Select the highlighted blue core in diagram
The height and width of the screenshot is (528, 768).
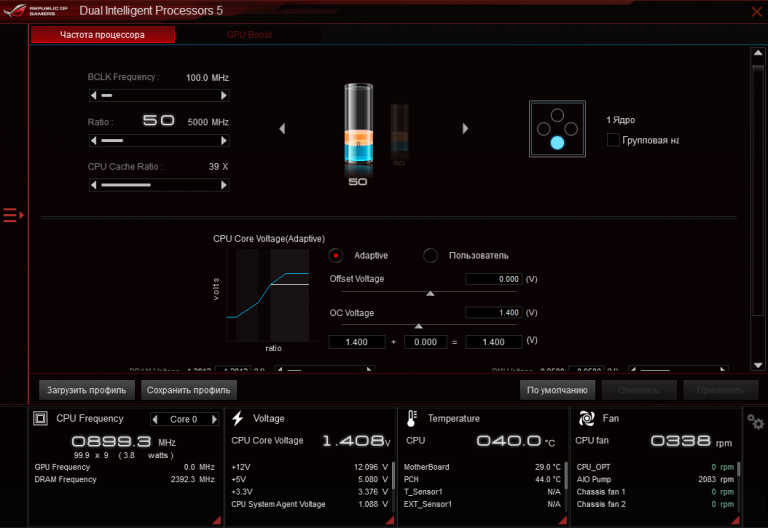(x=557, y=143)
